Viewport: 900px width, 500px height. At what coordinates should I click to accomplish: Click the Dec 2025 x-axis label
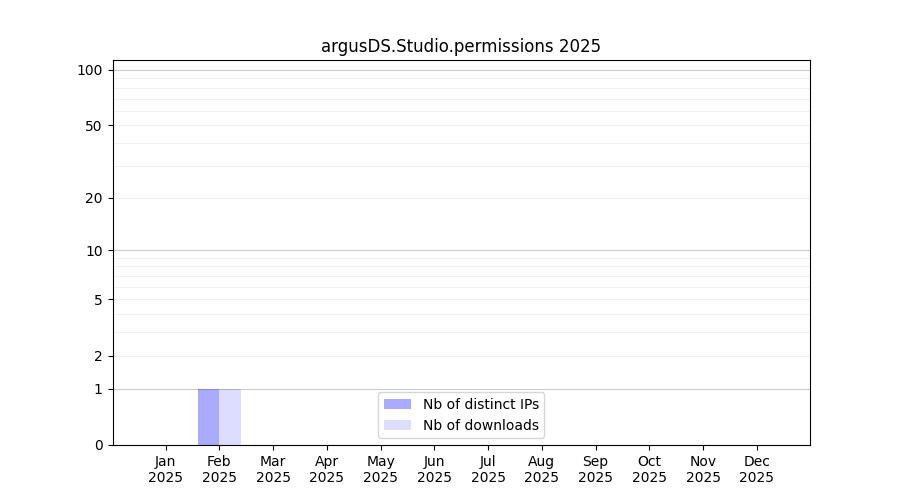pyautogui.click(x=756, y=469)
